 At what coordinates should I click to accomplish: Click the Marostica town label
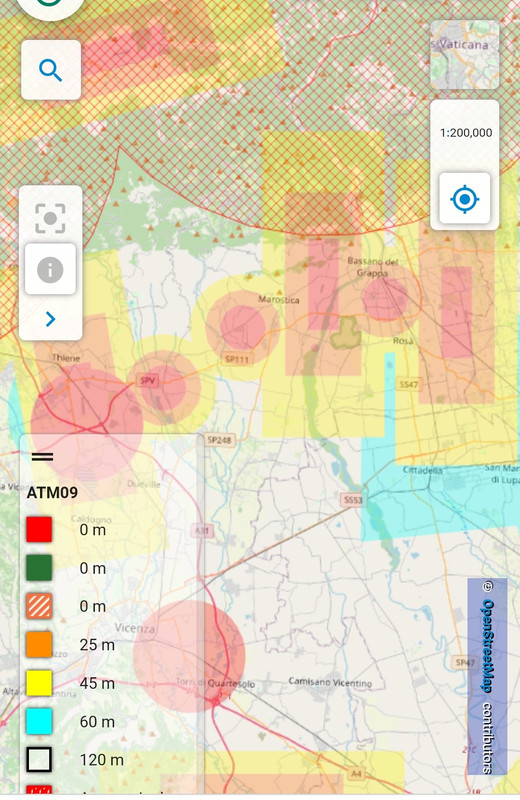pyautogui.click(x=279, y=299)
